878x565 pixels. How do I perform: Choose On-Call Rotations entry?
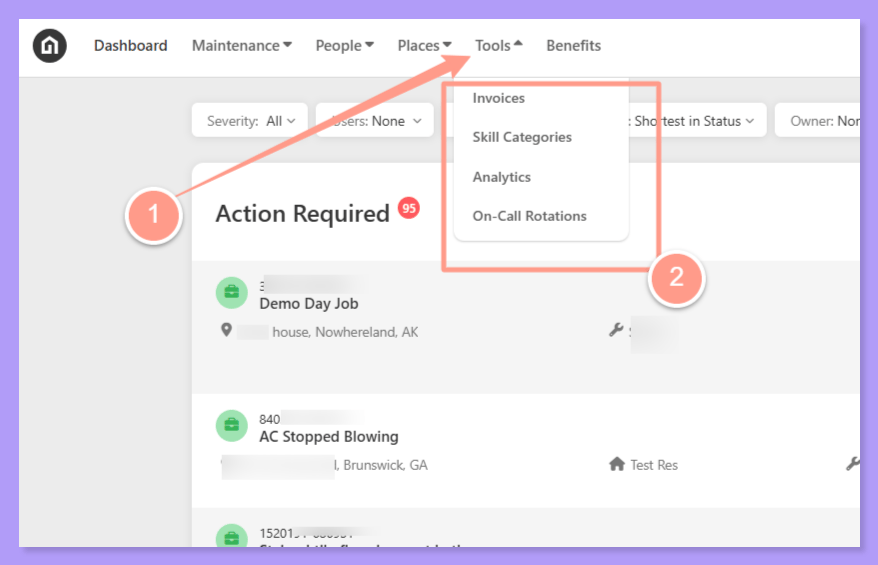[x=530, y=216]
